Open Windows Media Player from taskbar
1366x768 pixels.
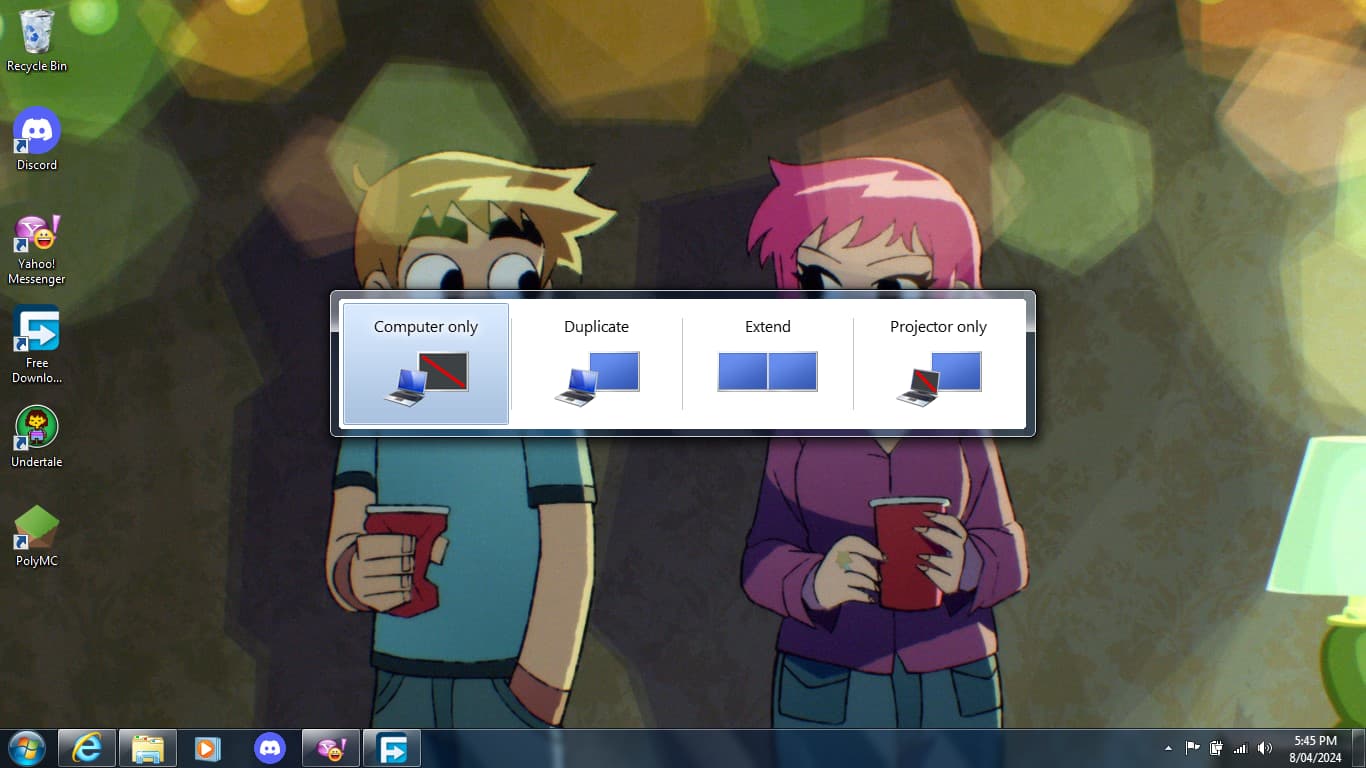[x=208, y=748]
